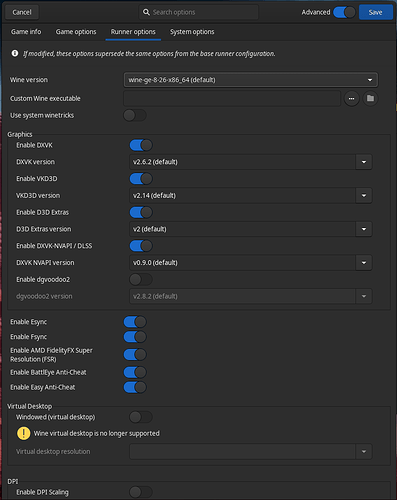397x500 pixels.
Task: Enable Windowed (virtual desktop) switch
Action: coord(141,417)
